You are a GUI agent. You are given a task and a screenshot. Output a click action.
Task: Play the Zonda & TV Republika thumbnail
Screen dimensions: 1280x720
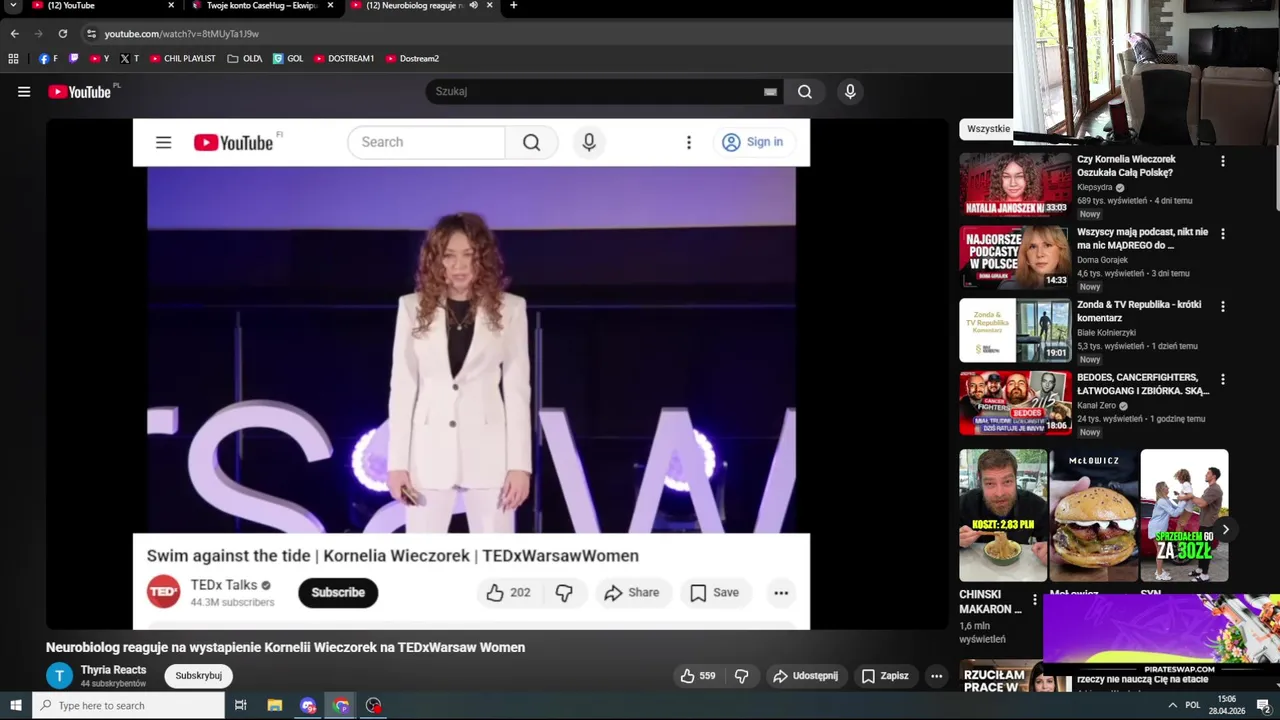[1015, 330]
